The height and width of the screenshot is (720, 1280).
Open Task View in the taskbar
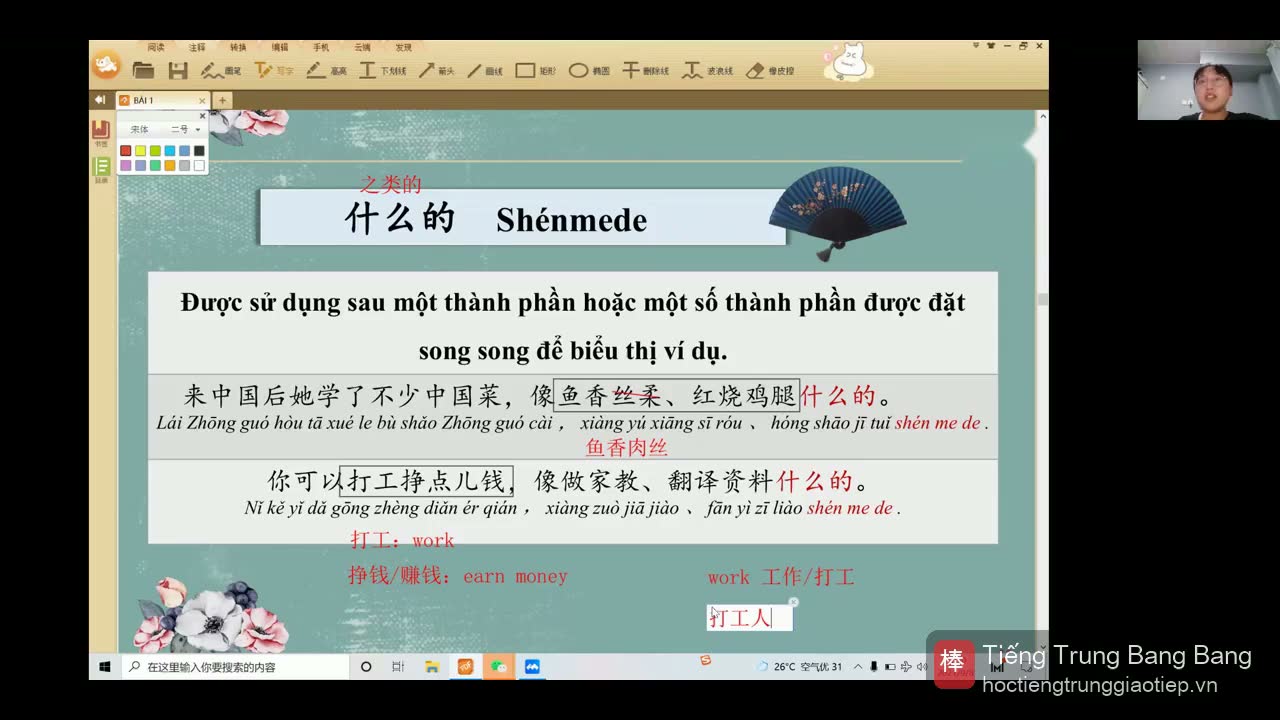click(398, 667)
